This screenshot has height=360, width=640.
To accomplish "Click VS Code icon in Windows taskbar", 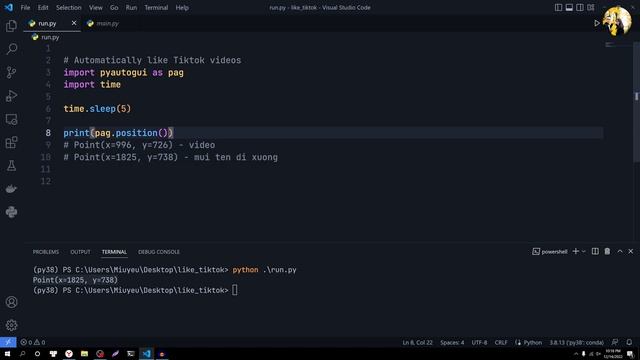I will [146, 354].
